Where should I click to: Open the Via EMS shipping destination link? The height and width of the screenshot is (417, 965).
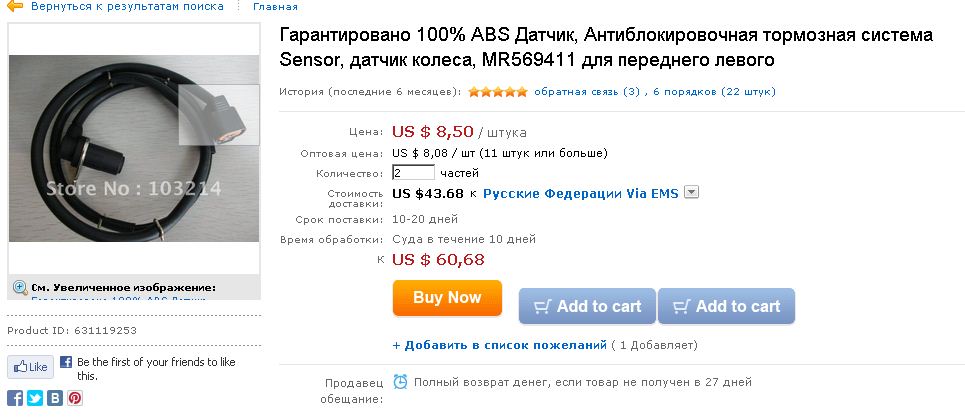[x=581, y=194]
